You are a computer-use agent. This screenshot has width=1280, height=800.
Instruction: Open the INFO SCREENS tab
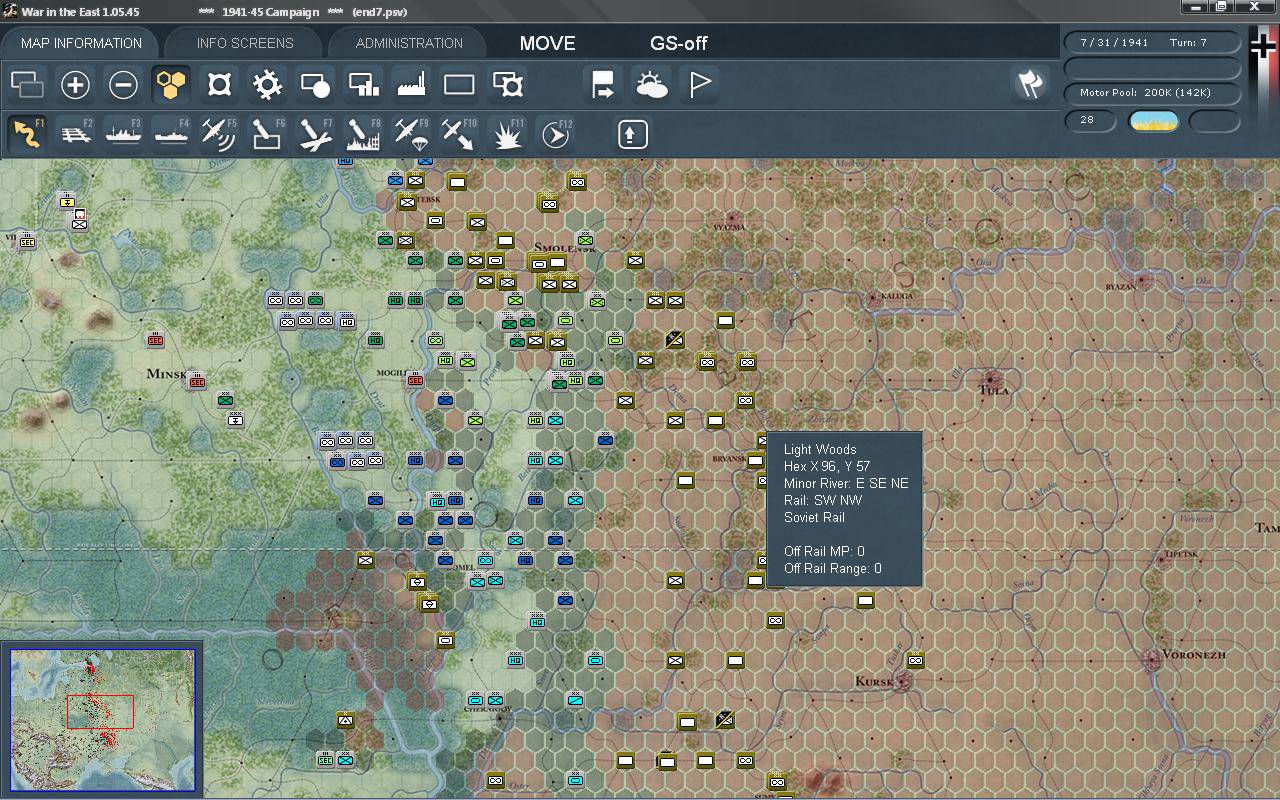click(x=245, y=43)
